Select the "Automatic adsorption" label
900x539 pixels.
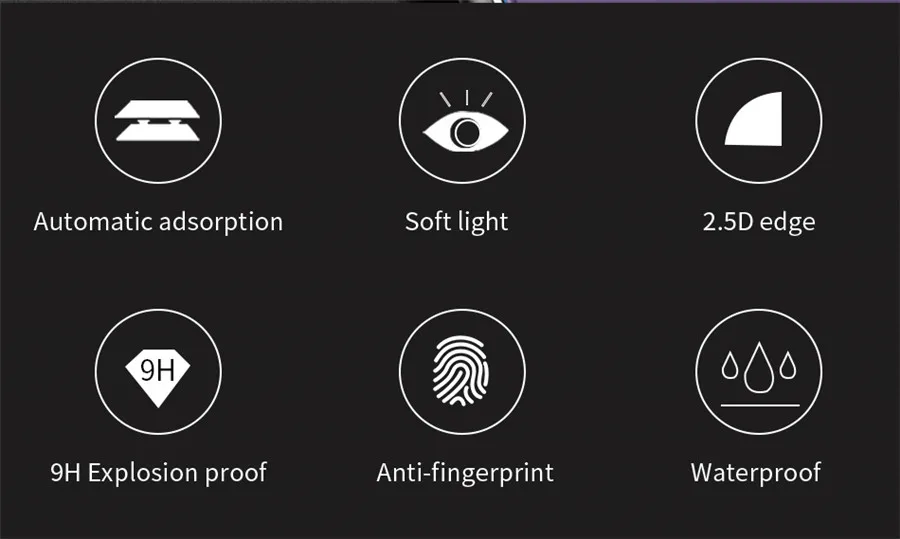[x=158, y=221]
